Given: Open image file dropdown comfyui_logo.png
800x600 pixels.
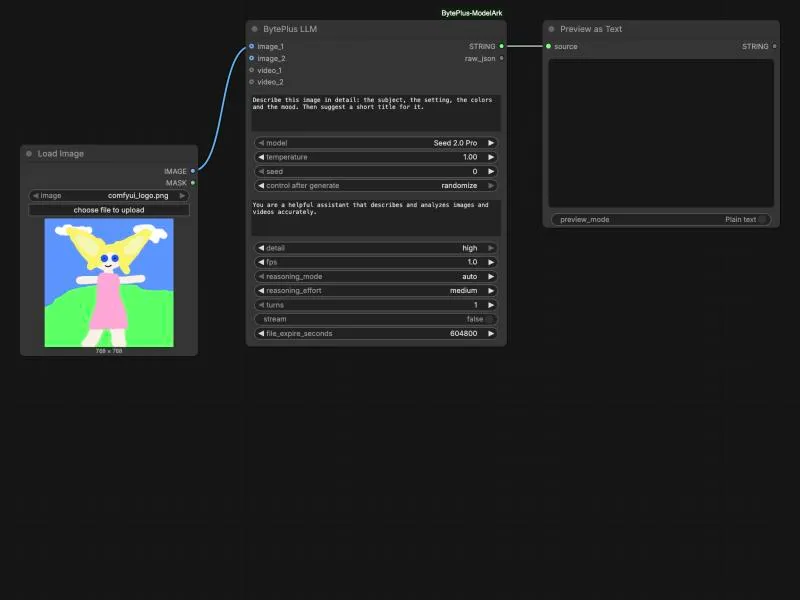Looking at the screenshot, I should point(109,195).
